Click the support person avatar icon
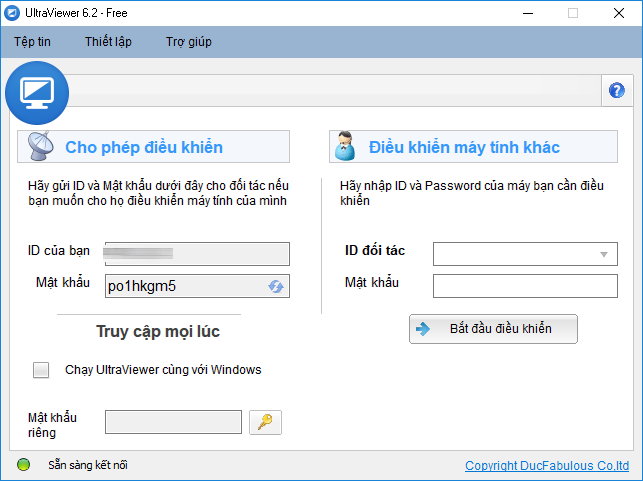This screenshot has height=481, width=643. 345,146
